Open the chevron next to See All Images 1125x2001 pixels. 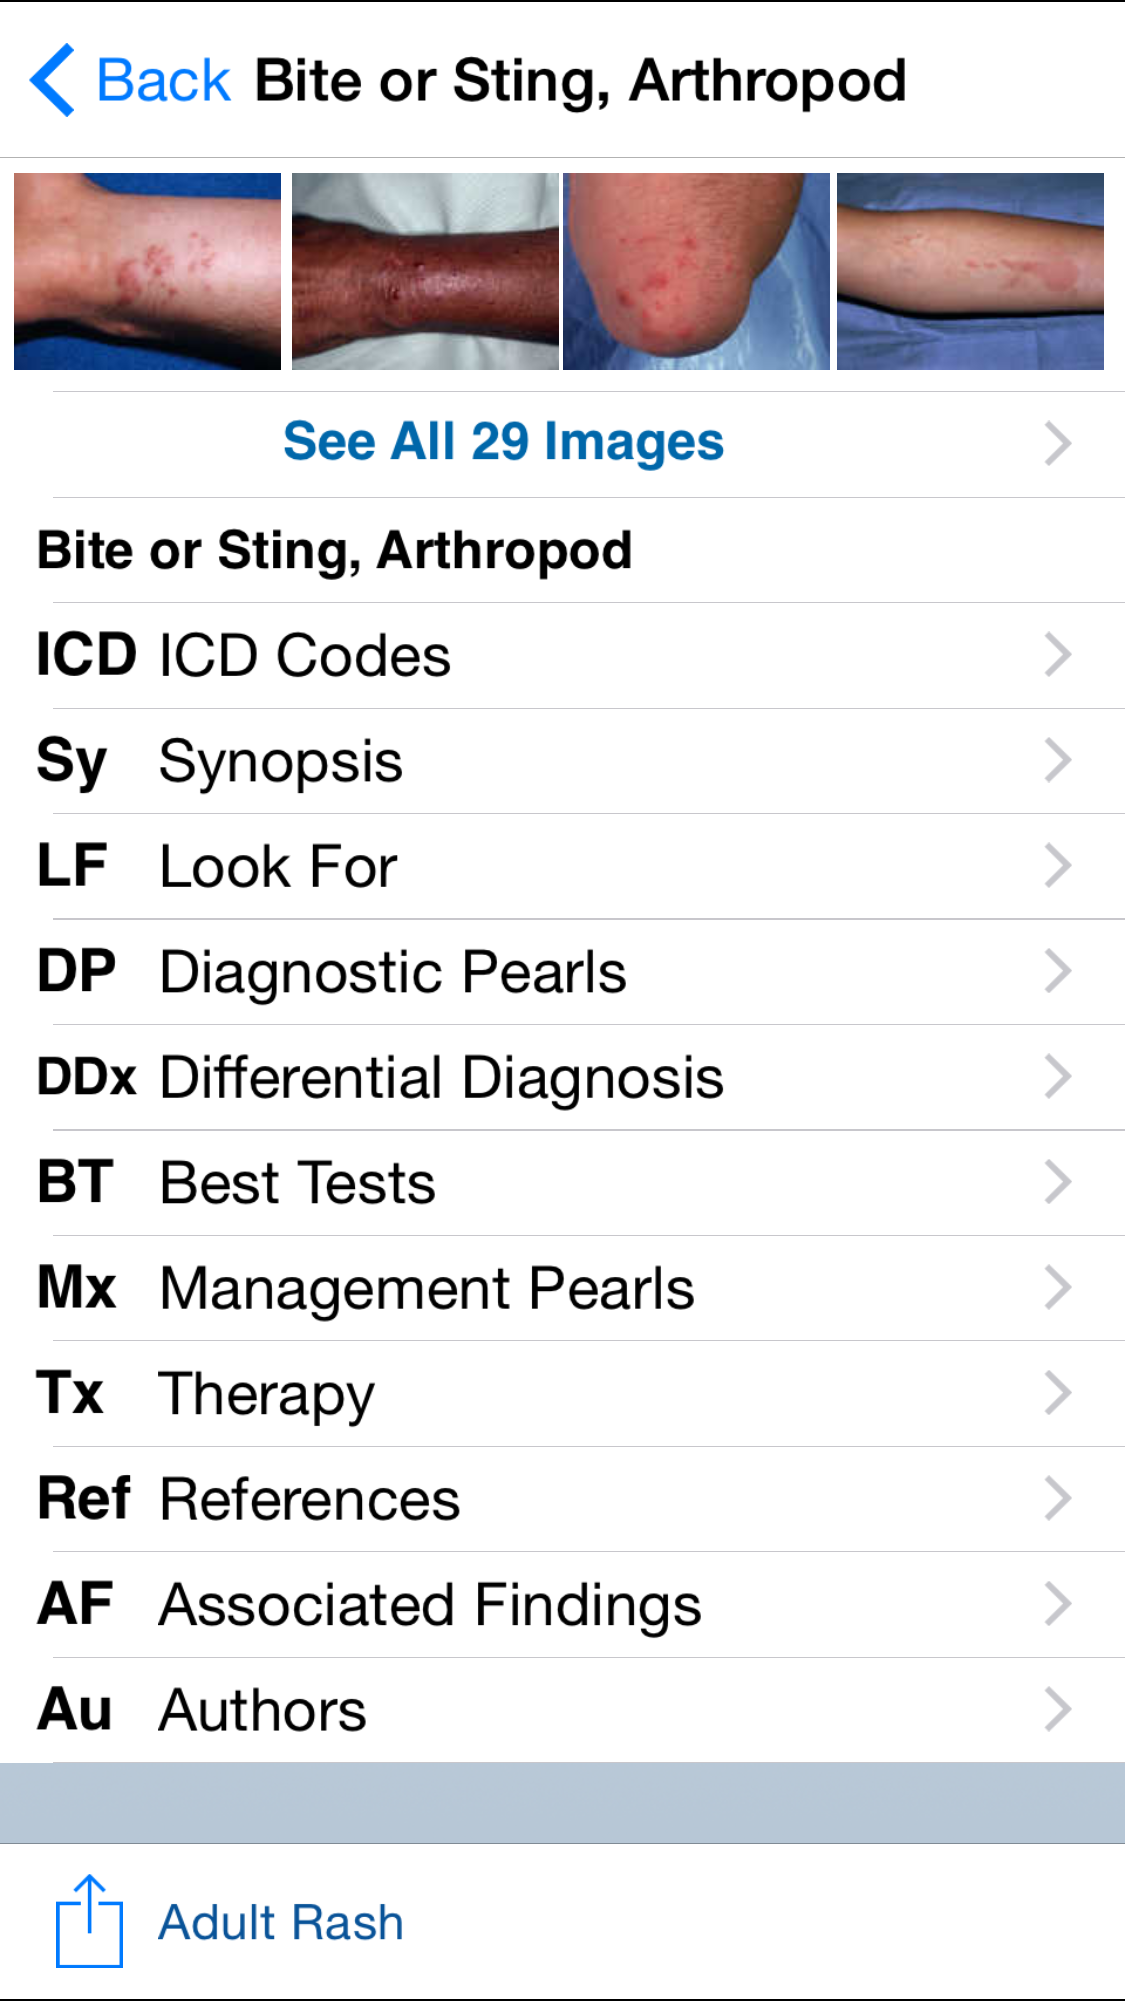tap(1057, 443)
